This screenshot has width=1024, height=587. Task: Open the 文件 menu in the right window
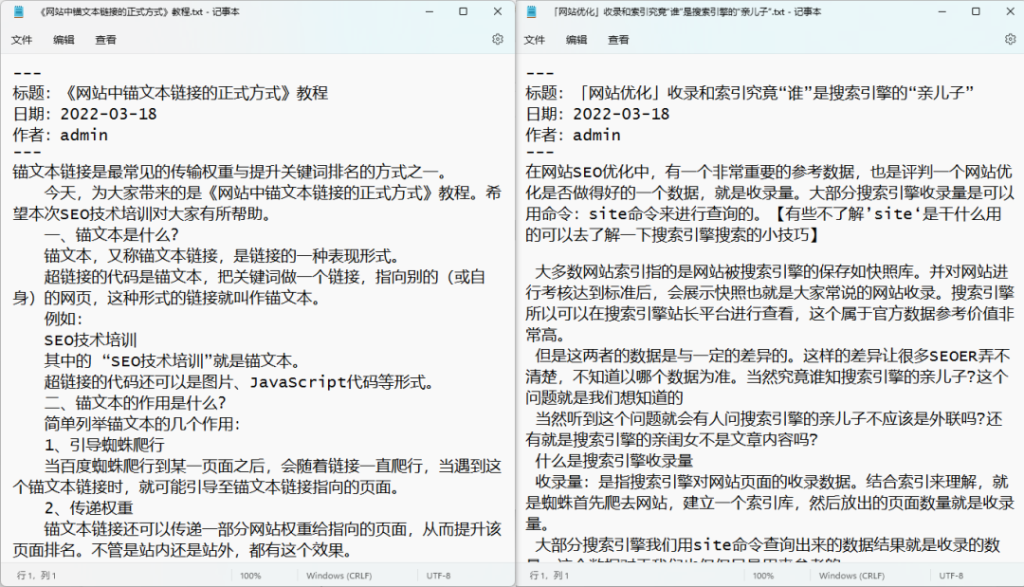[x=533, y=39]
